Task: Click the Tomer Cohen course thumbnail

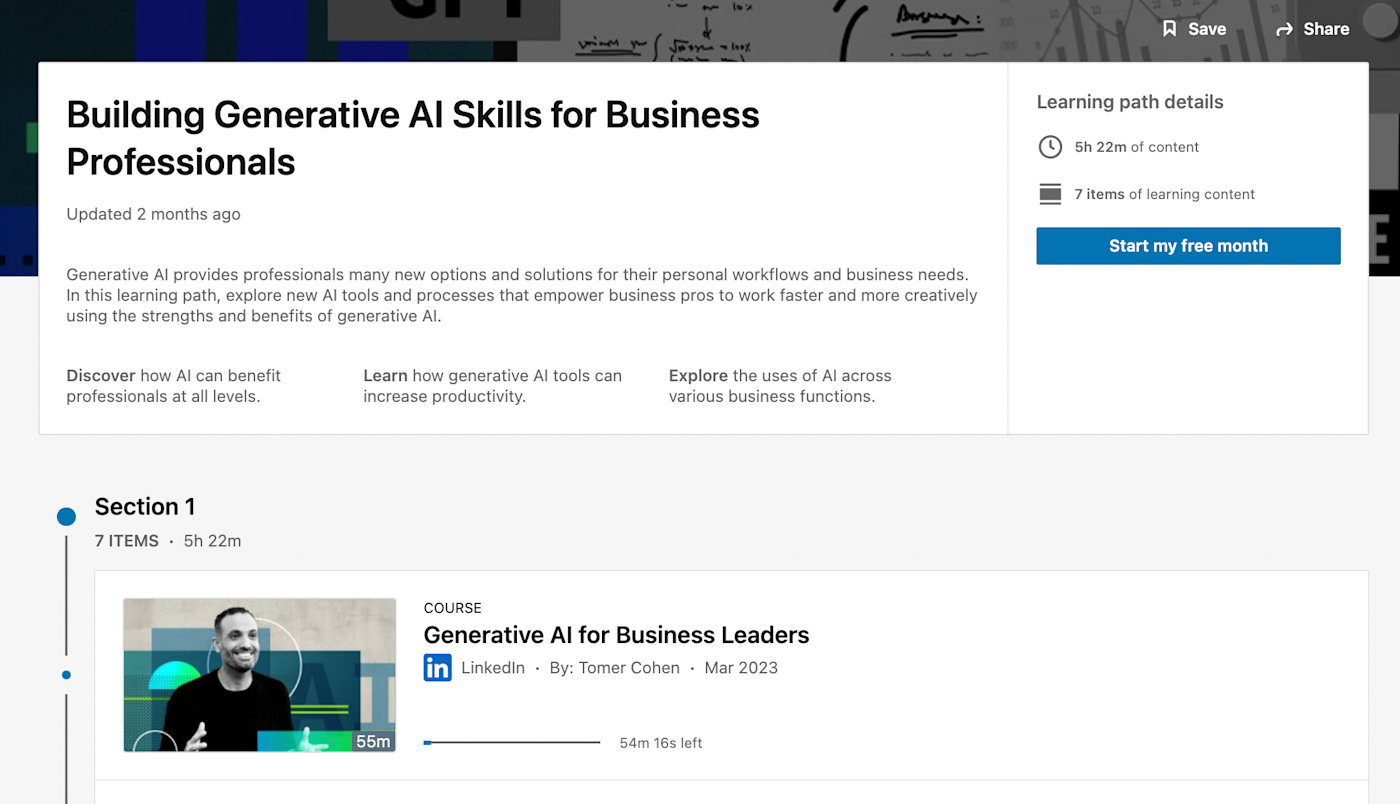Action: click(260, 675)
